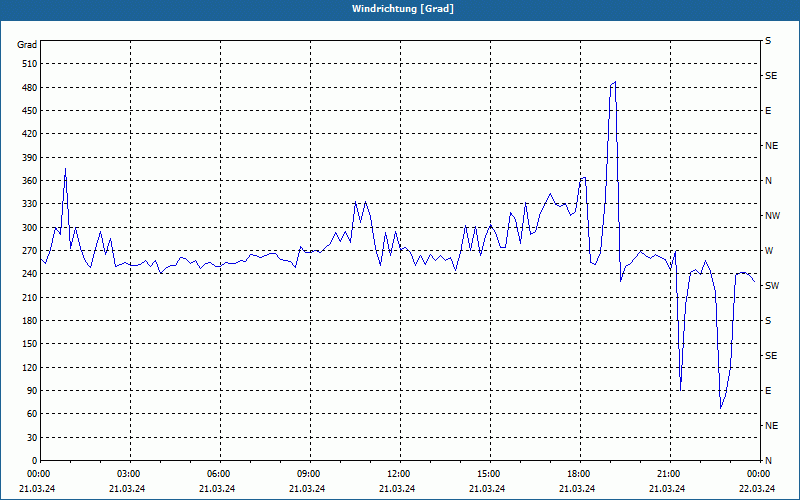Click the "300" left axis value
Screen dimensions: 800x500
coord(30,227)
